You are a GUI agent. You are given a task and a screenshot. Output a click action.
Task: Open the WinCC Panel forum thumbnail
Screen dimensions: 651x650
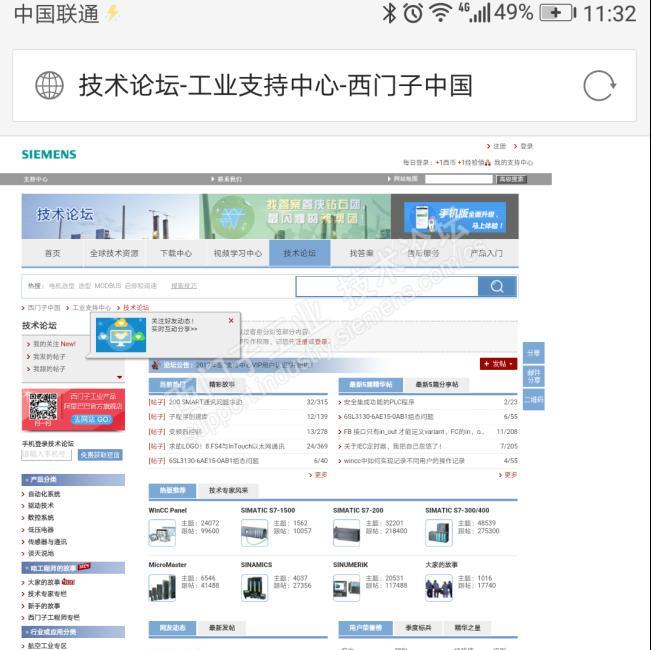point(162,533)
